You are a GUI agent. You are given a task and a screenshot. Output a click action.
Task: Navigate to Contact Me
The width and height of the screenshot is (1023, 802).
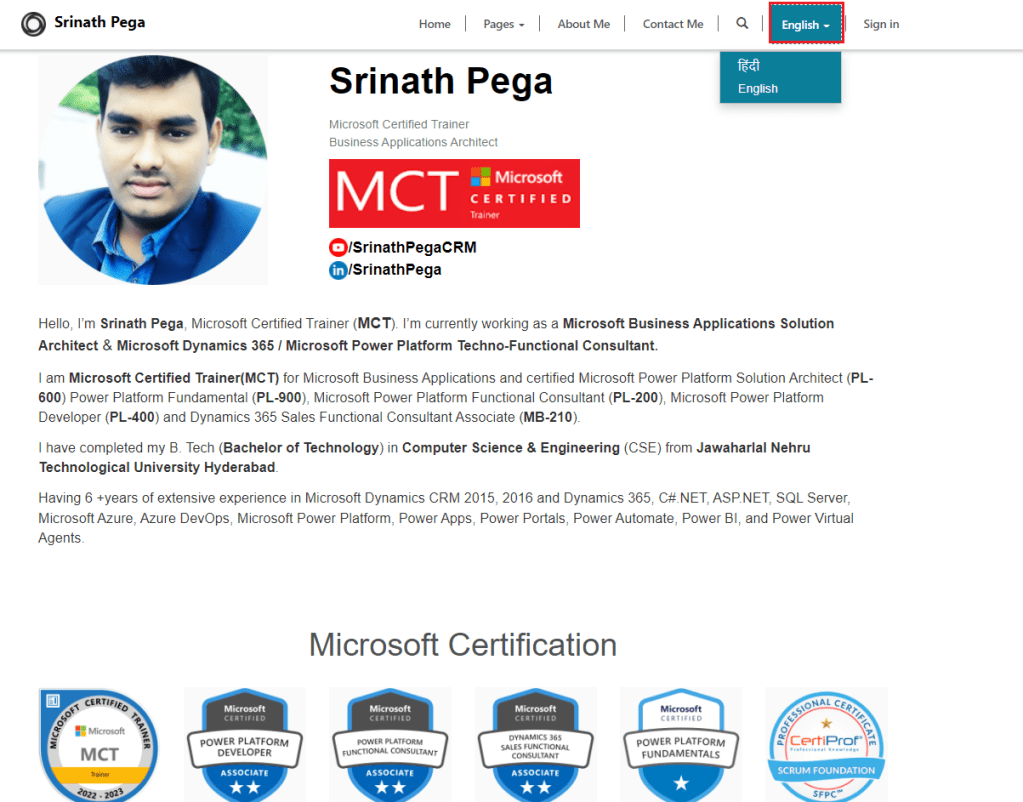coord(672,24)
